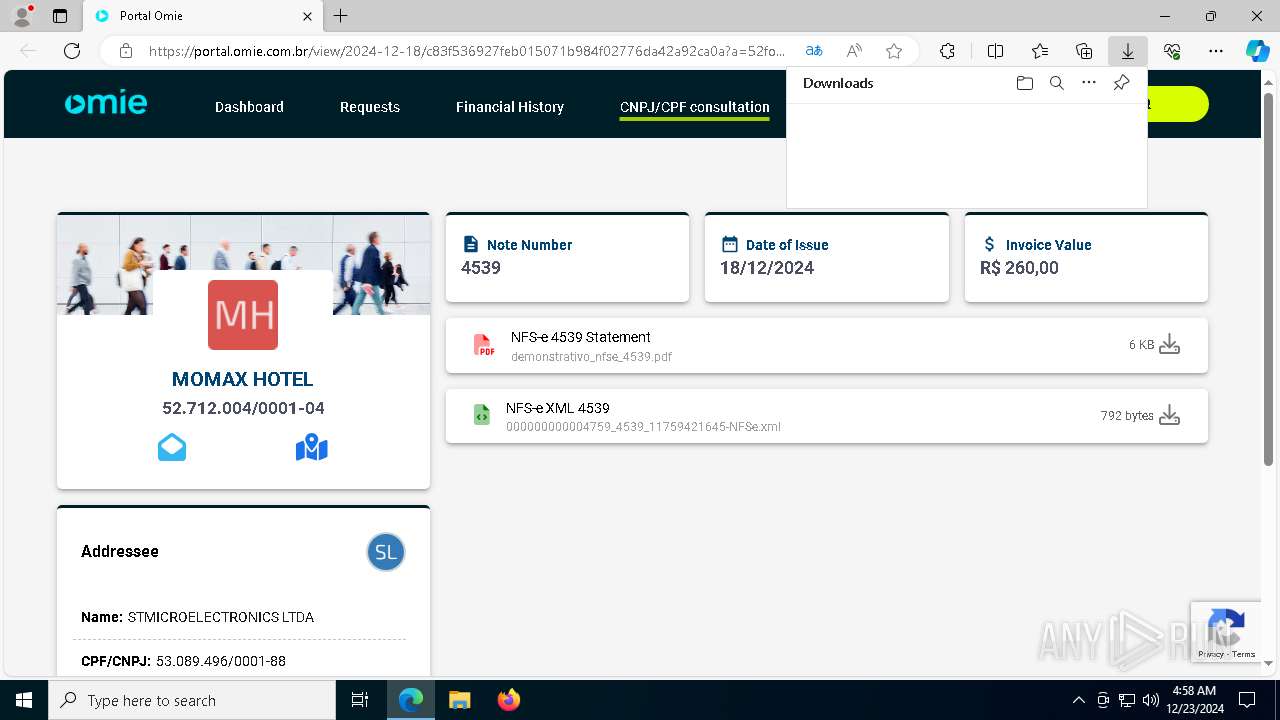Open MOMAX HOTEL email envelope icon
This screenshot has width=1280, height=720.
pos(172,447)
